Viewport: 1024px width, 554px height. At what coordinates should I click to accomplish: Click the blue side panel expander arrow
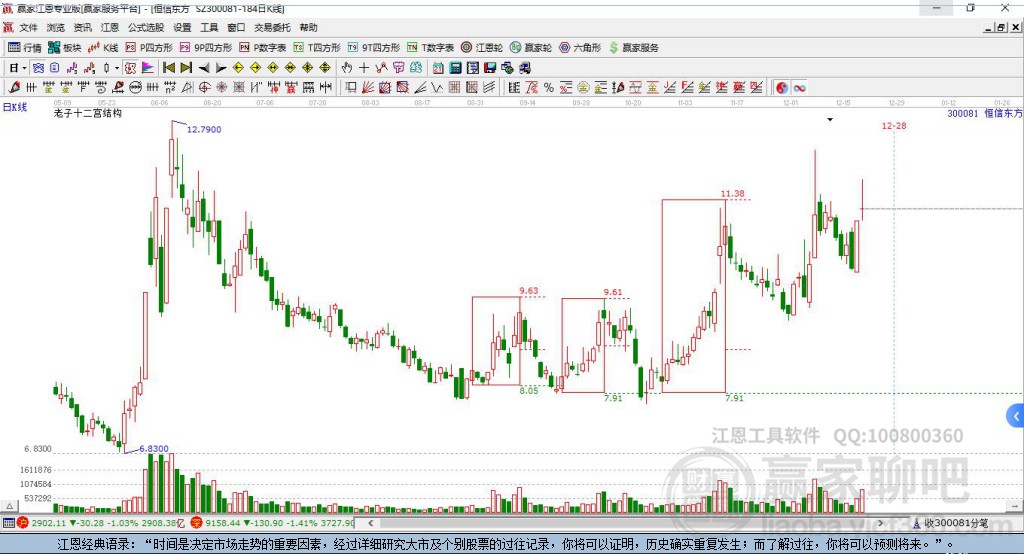point(1016,416)
